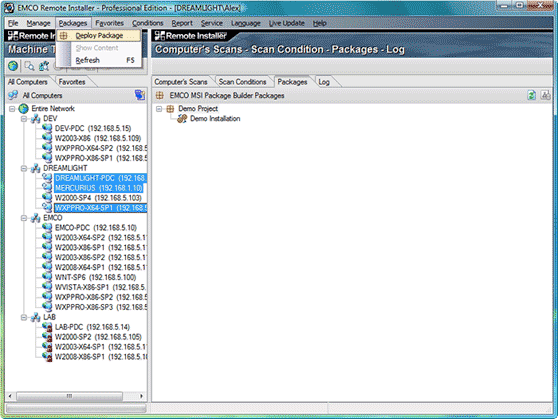
Task: Collapse the Demo Project node
Action: click(159, 109)
